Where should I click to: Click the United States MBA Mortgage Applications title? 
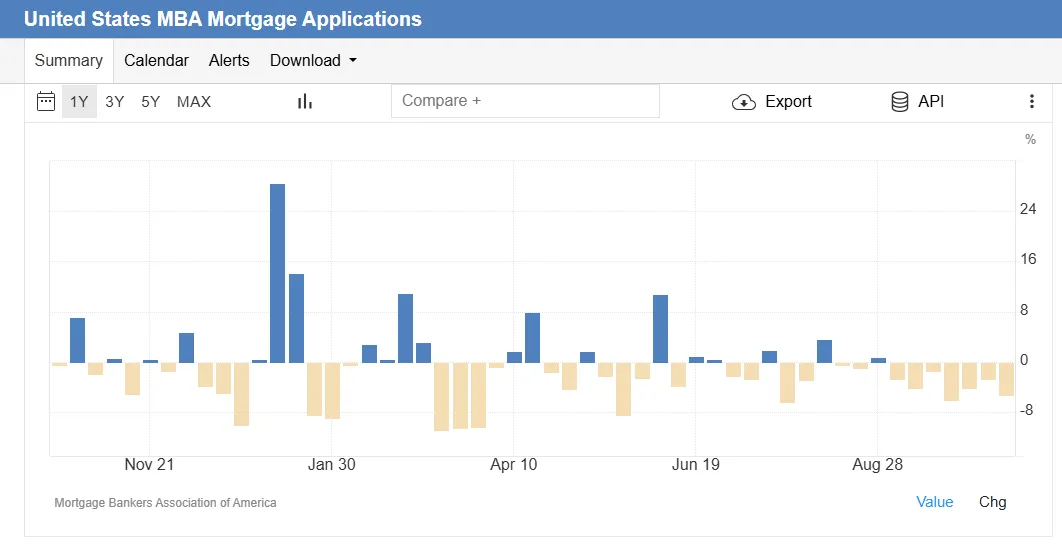(x=223, y=19)
